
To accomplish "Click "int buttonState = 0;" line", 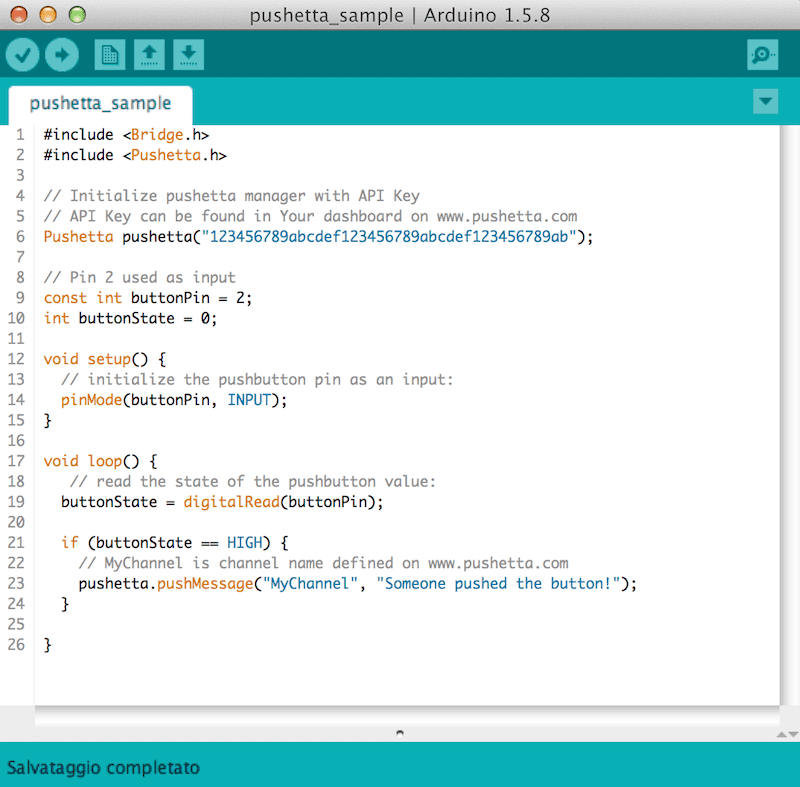I will [131, 318].
